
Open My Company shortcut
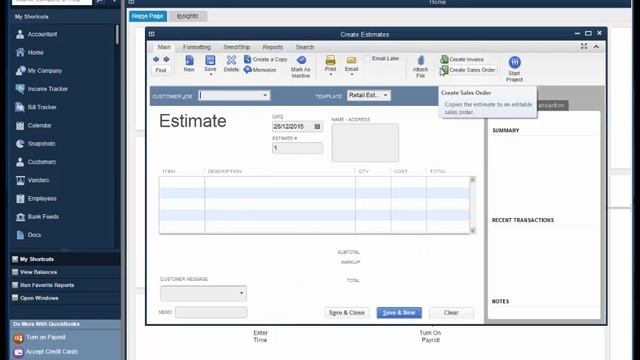(39, 71)
